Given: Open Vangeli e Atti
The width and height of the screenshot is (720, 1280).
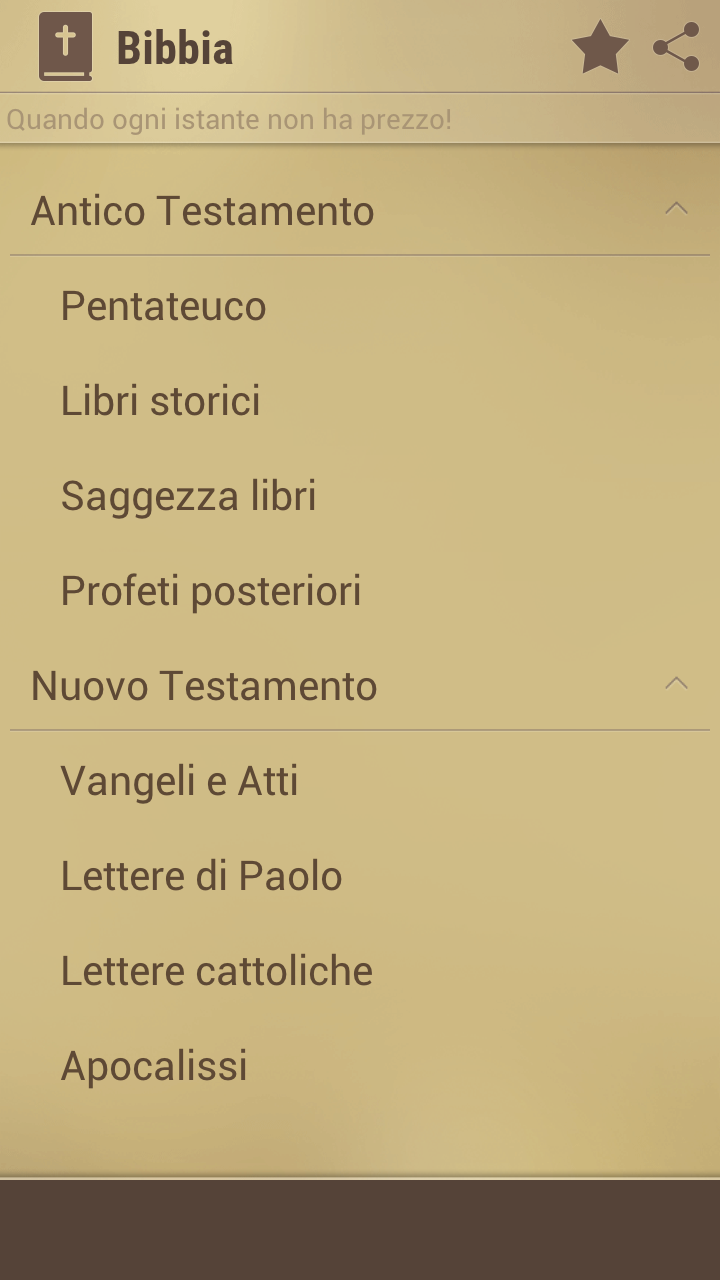Looking at the screenshot, I should pyautogui.click(x=360, y=781).
